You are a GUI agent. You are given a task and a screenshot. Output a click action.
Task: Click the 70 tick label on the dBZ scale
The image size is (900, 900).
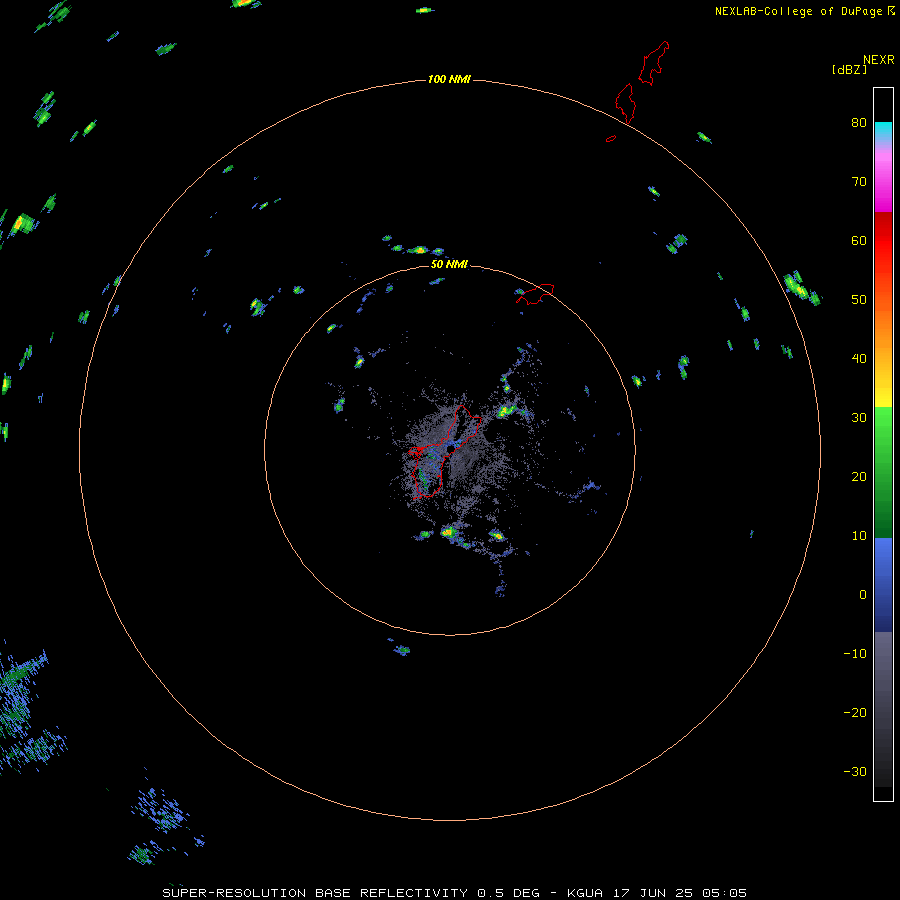point(859,182)
